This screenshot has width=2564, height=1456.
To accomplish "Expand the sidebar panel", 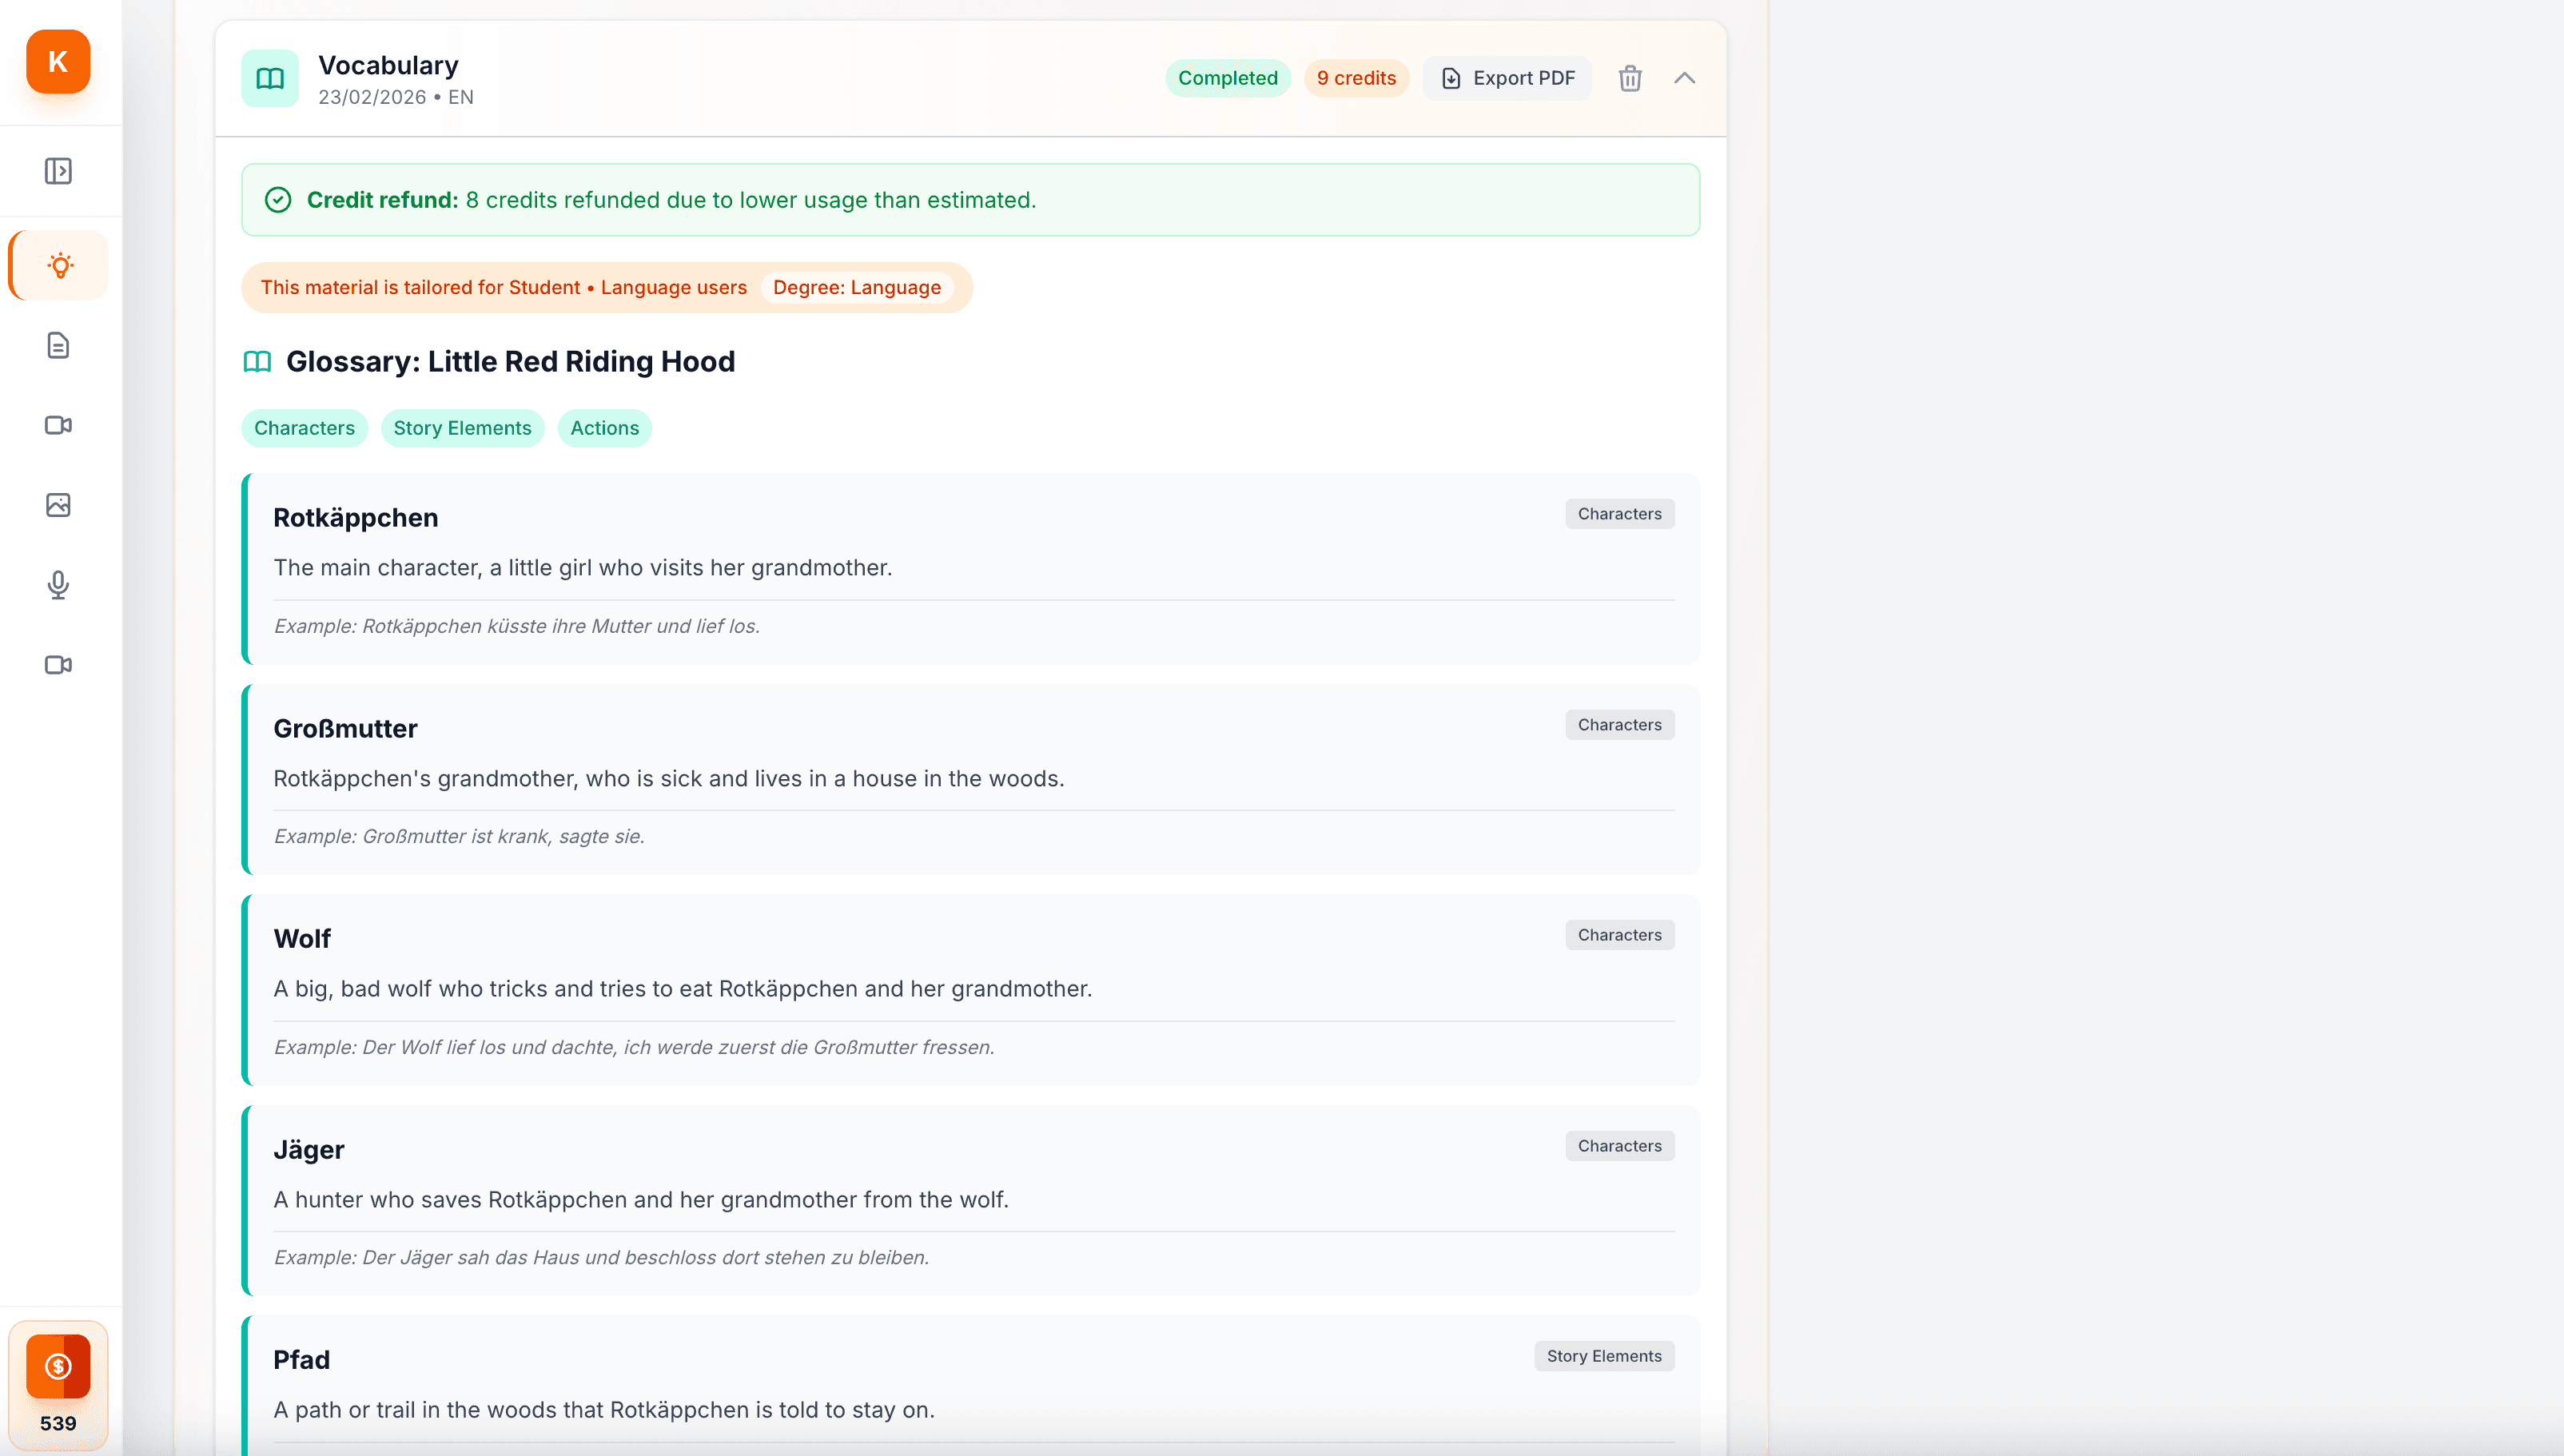I will (57, 171).
